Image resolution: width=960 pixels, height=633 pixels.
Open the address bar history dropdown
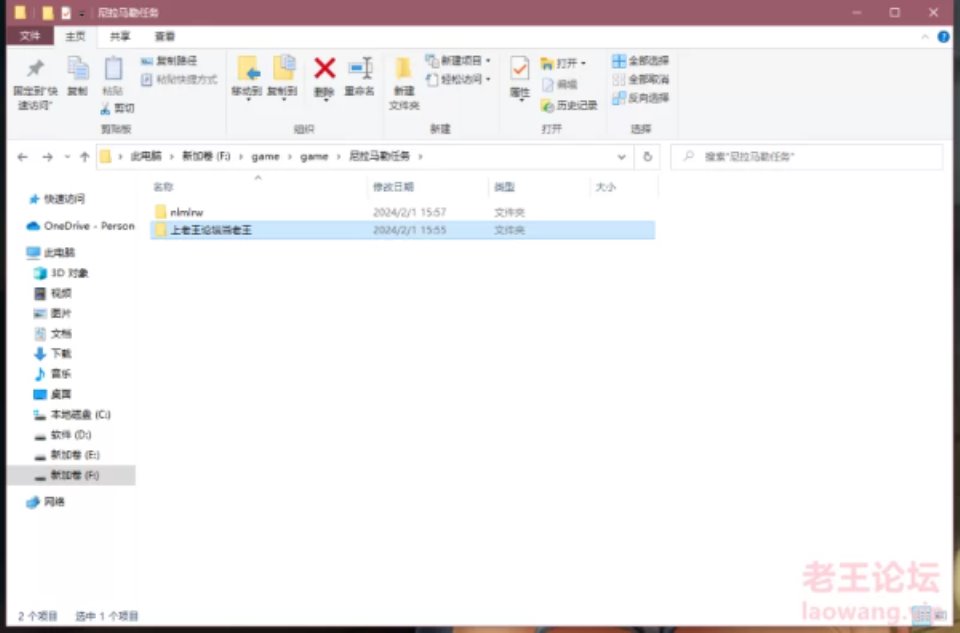tap(622, 157)
